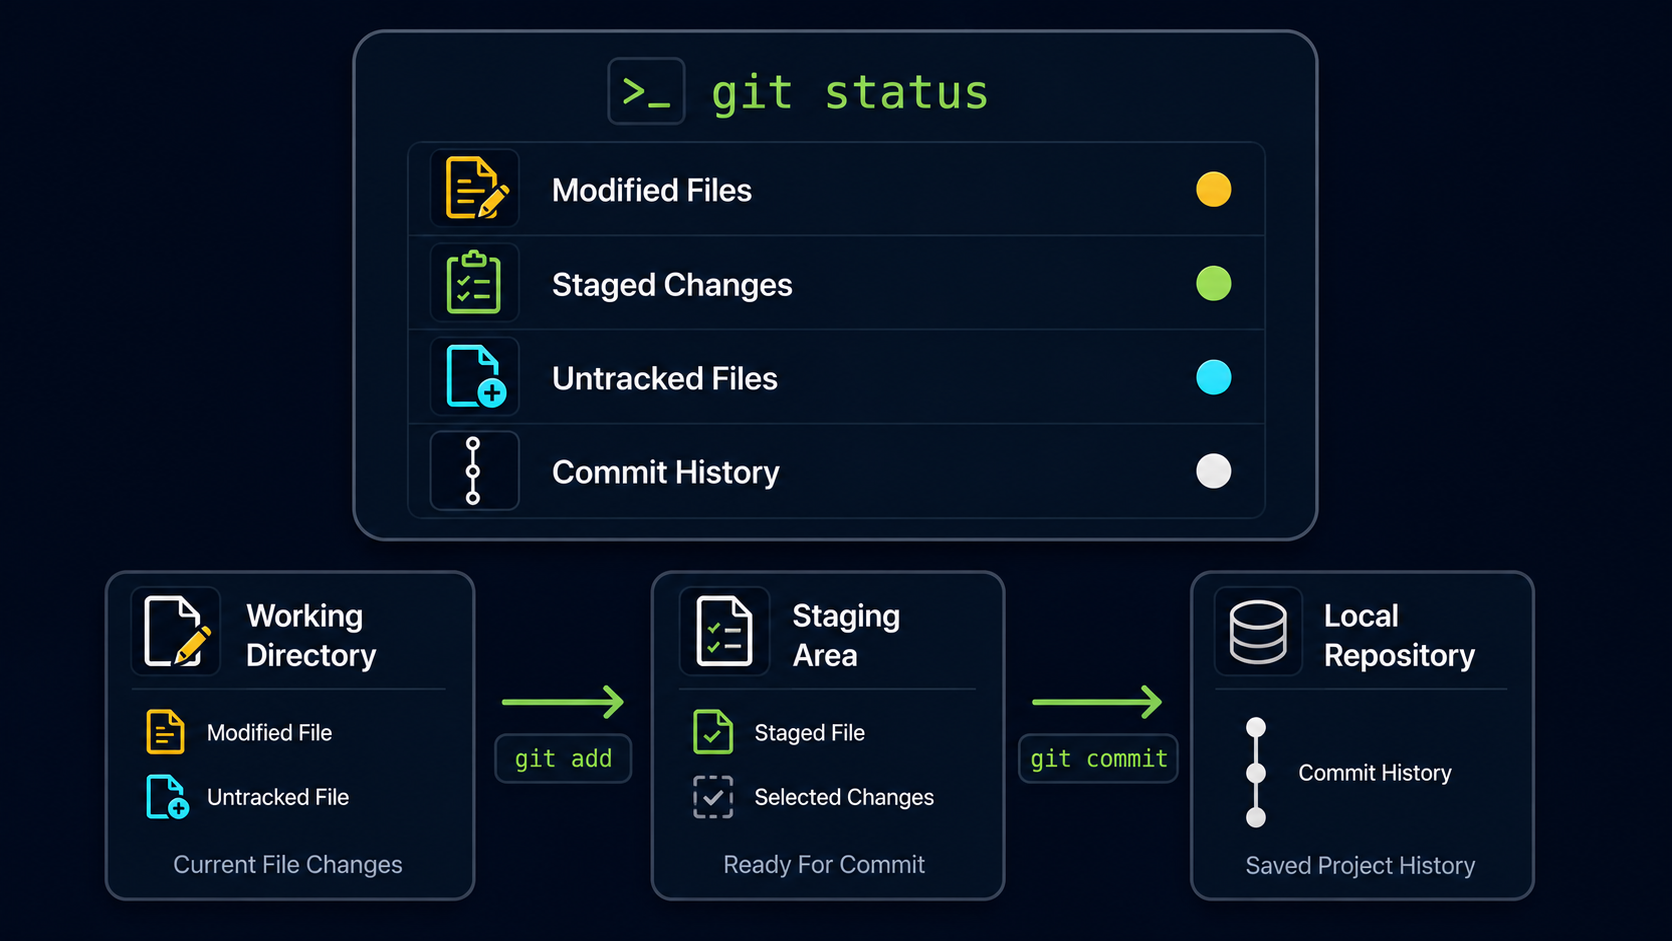Click the Local Repository title

[x=1399, y=635]
